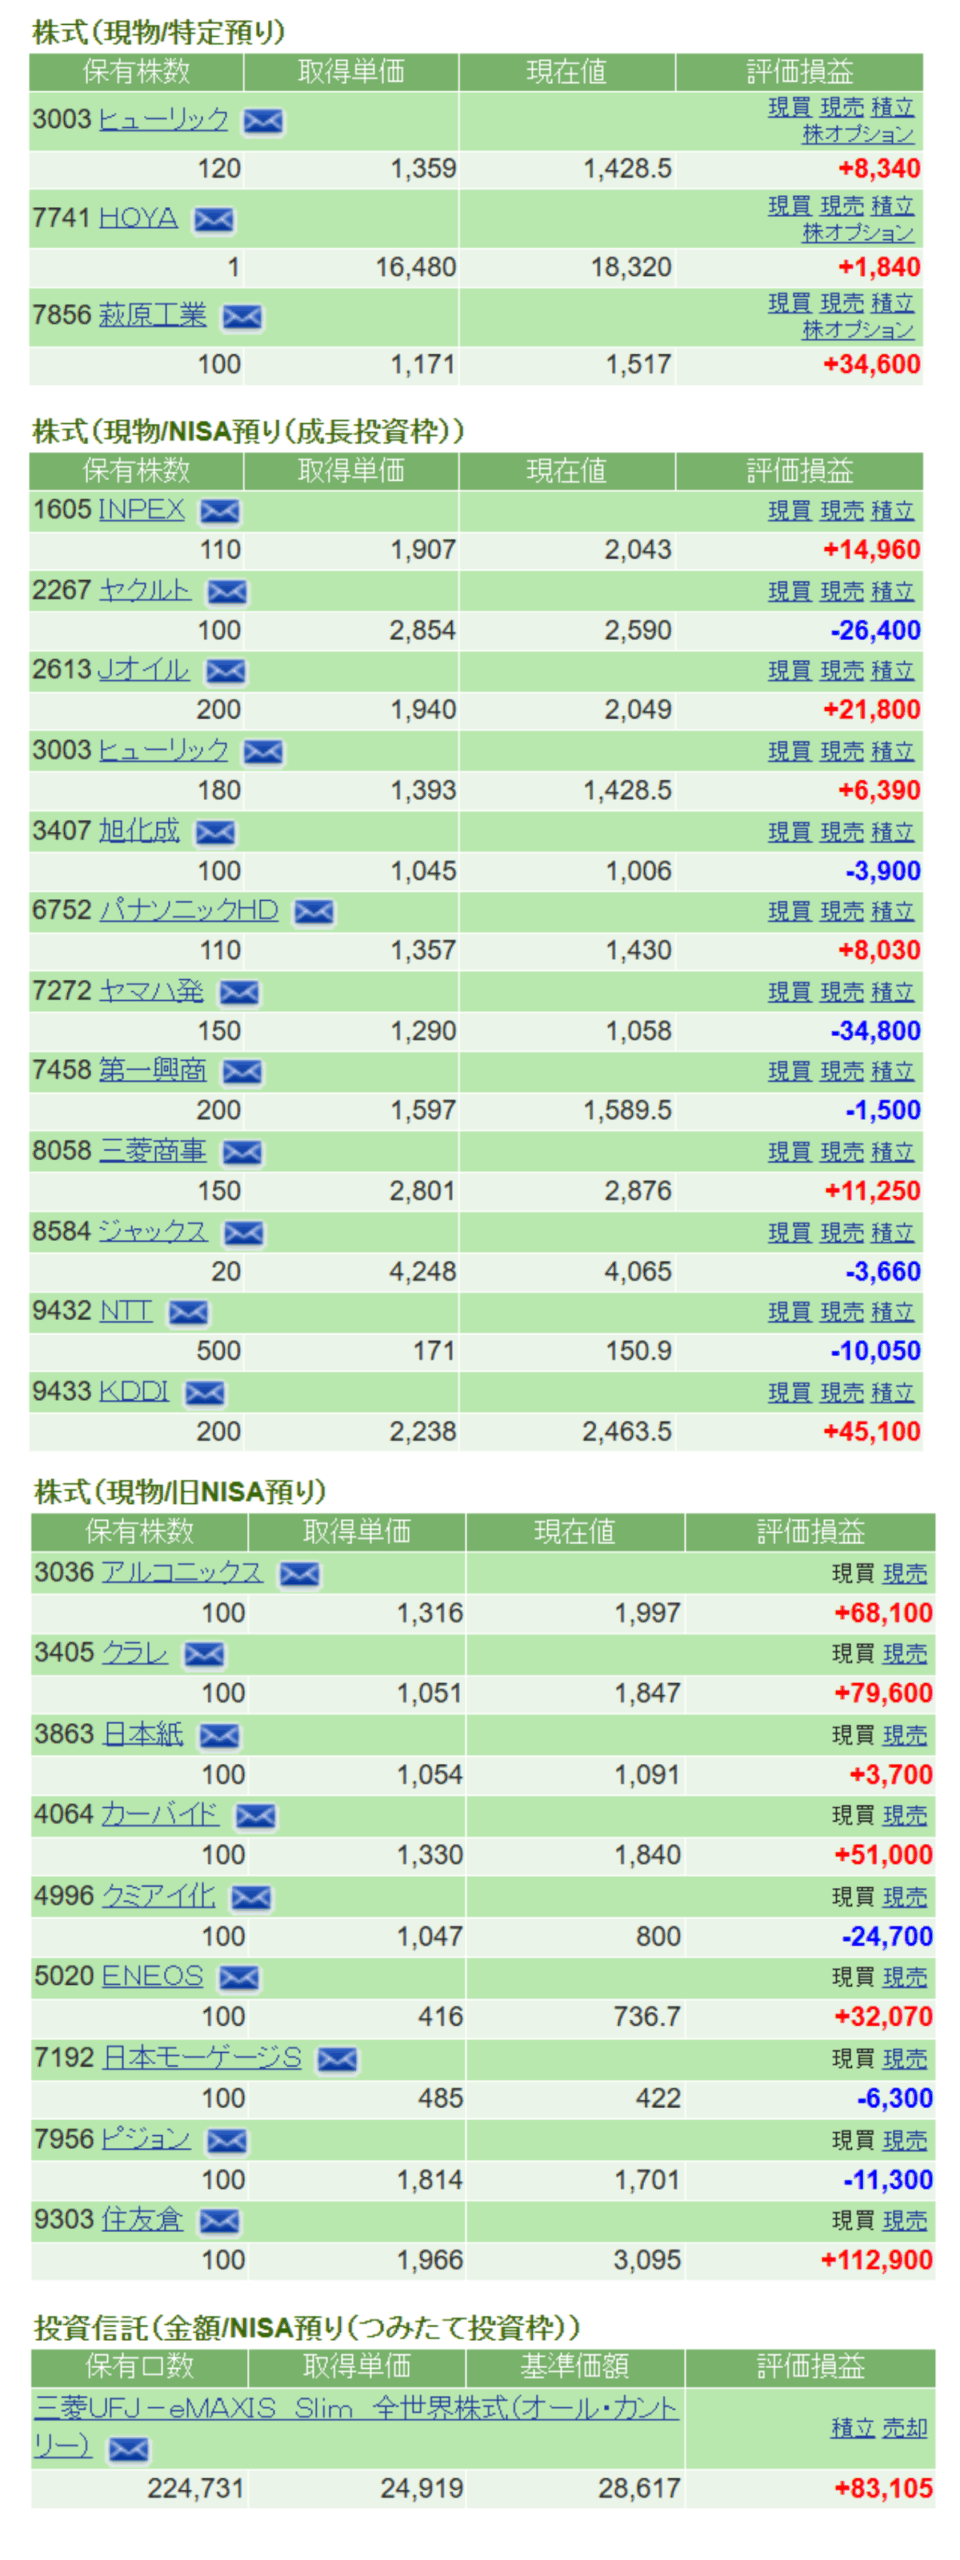Viewport: 960px width, 2560px height.
Task: Click the envelope icon beside アルコニックス
Action: 299,1573
